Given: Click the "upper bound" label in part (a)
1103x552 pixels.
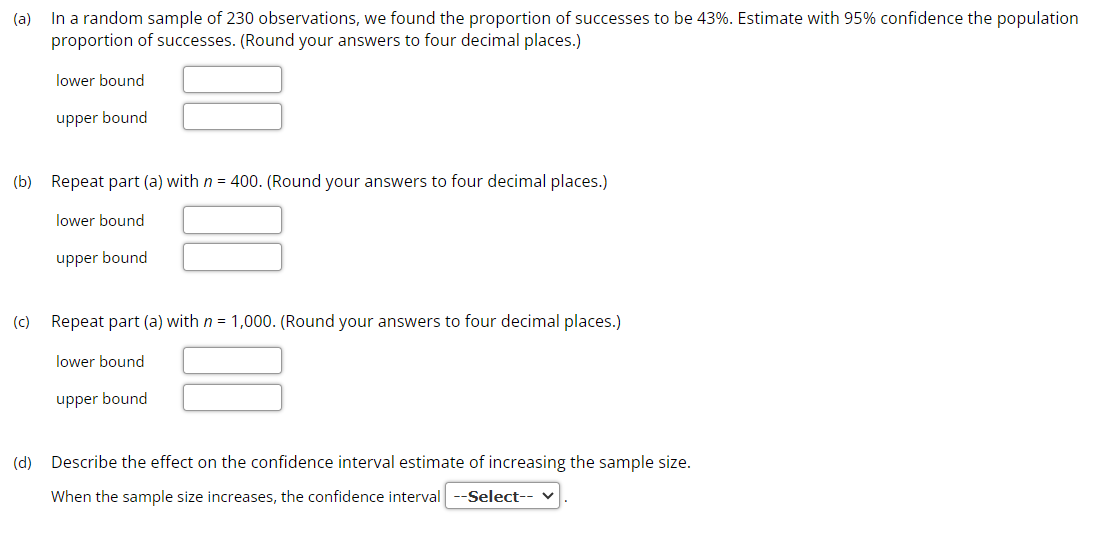Looking at the screenshot, I should (101, 117).
